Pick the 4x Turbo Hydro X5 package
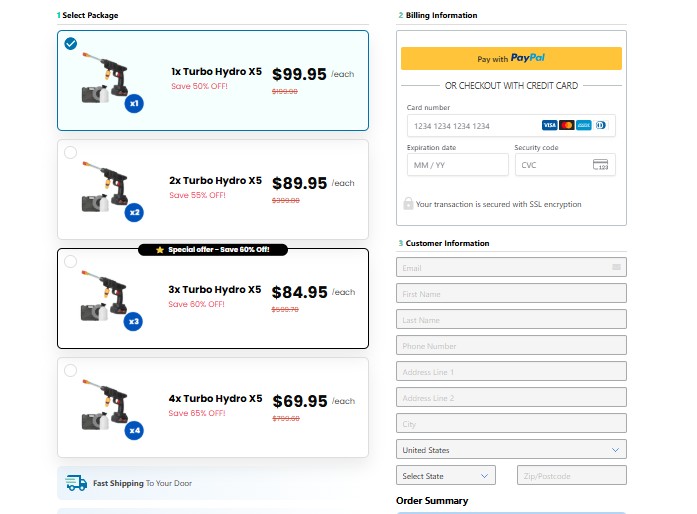This screenshot has width=697, height=514. [70, 371]
